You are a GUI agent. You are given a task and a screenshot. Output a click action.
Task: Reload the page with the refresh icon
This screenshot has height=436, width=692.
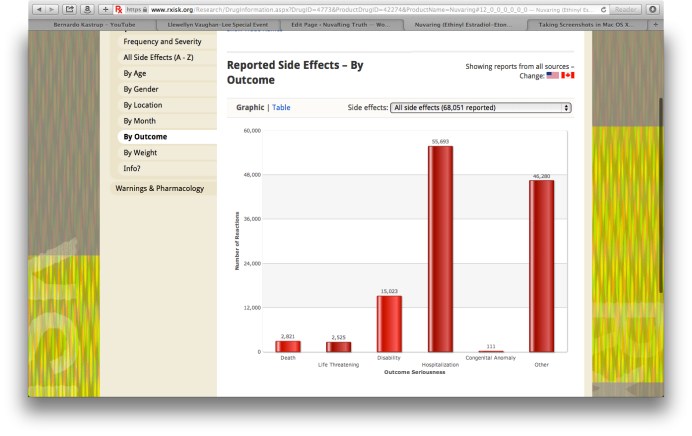601,10
